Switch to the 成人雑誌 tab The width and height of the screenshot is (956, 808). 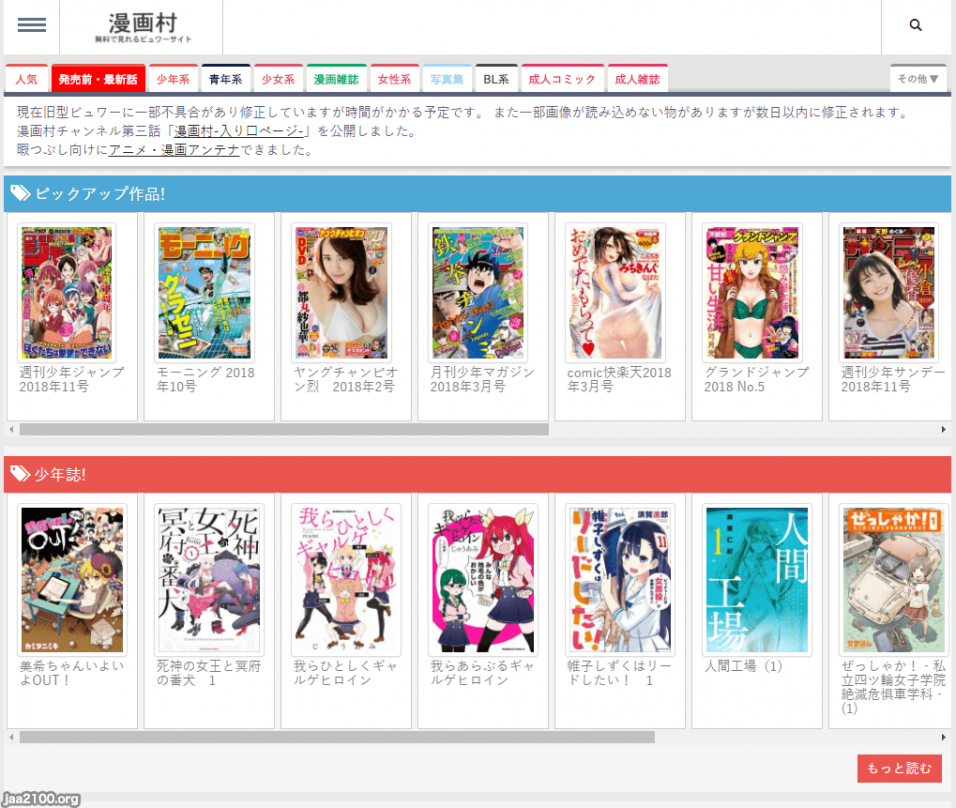click(638, 79)
